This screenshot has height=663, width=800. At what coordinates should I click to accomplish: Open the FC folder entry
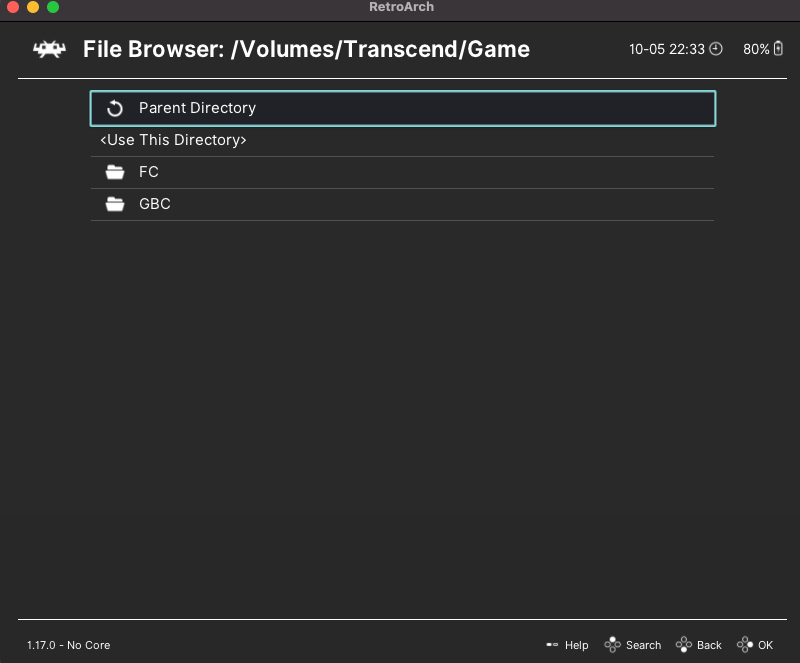(402, 173)
